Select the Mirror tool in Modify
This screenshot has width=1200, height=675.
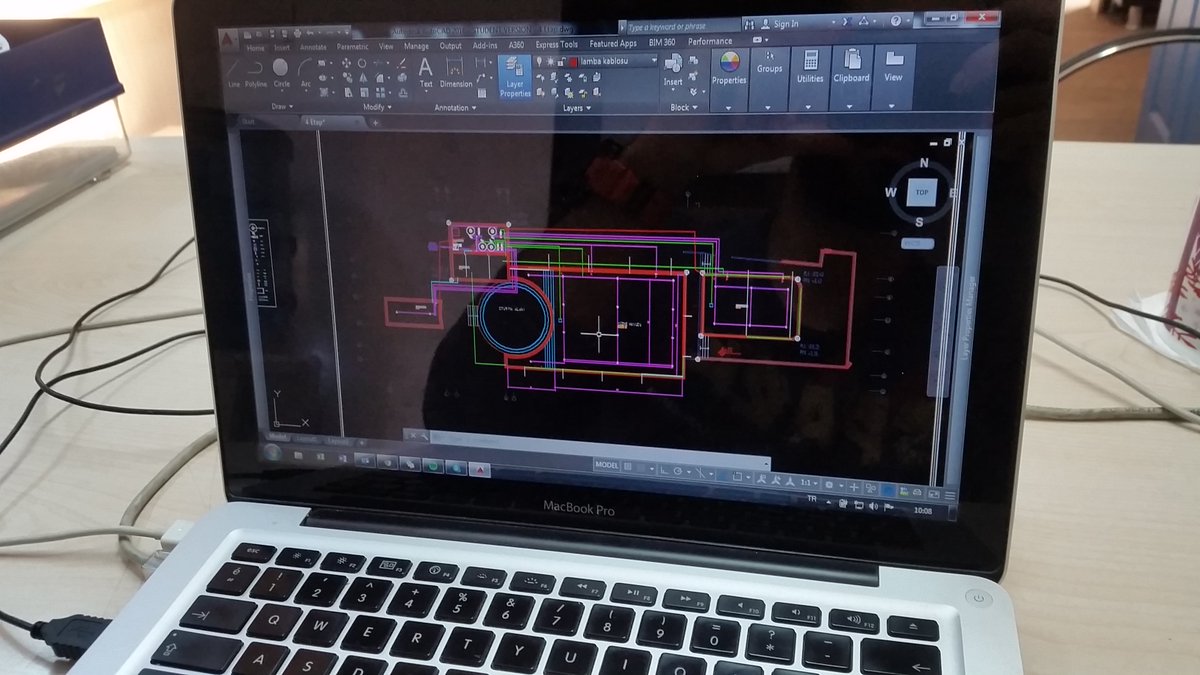(x=363, y=76)
